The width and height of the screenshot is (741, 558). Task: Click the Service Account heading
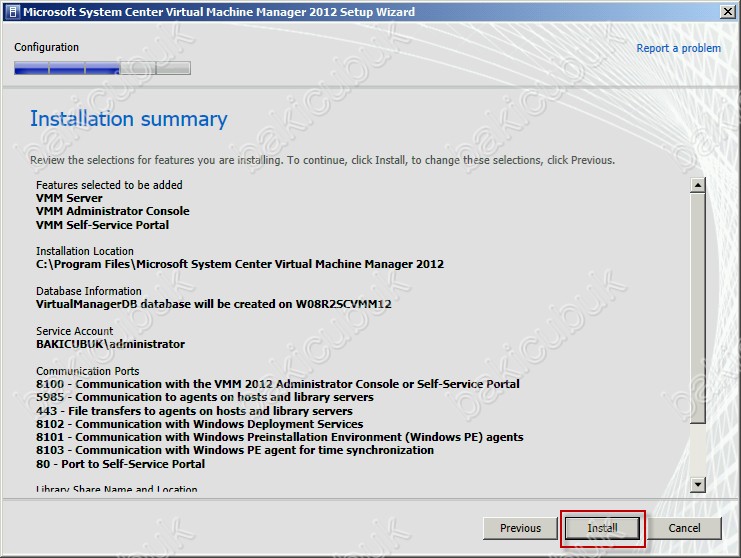(x=74, y=331)
